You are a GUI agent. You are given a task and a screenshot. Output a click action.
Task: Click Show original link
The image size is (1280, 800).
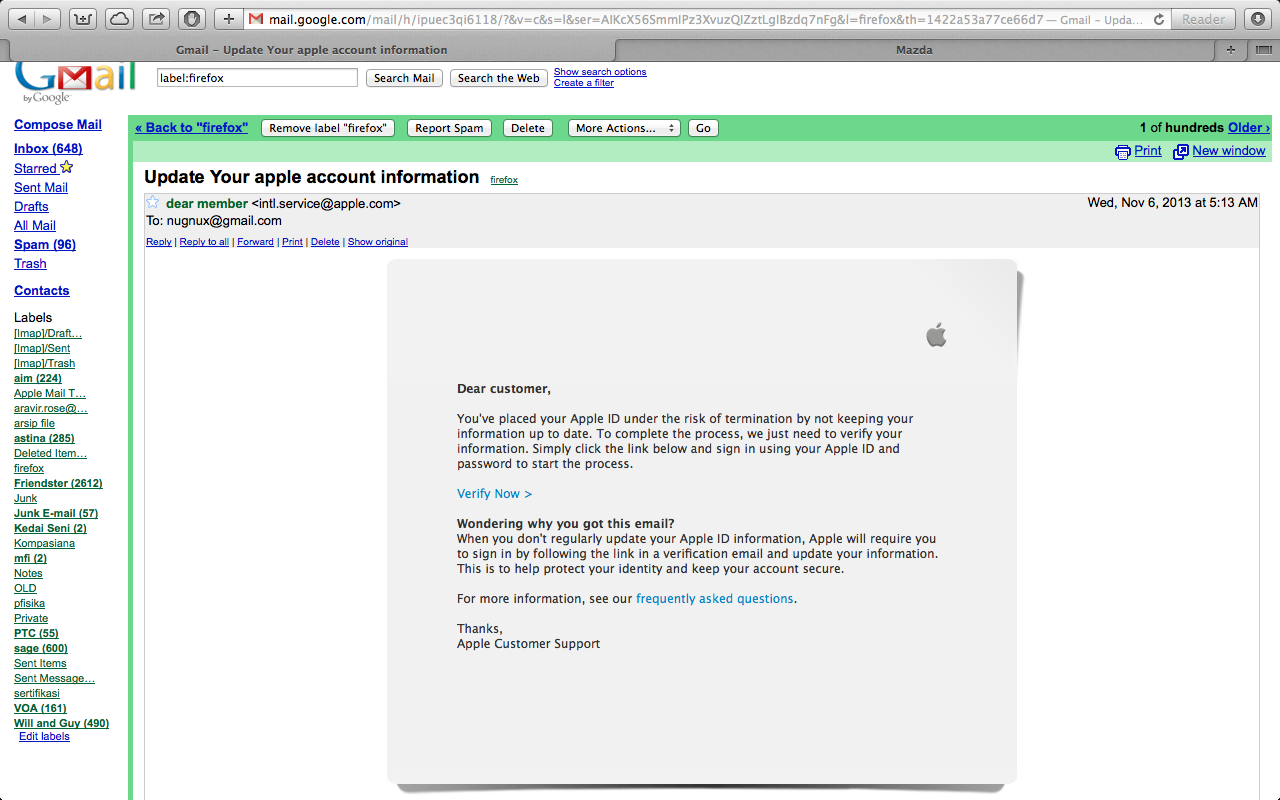(378, 242)
